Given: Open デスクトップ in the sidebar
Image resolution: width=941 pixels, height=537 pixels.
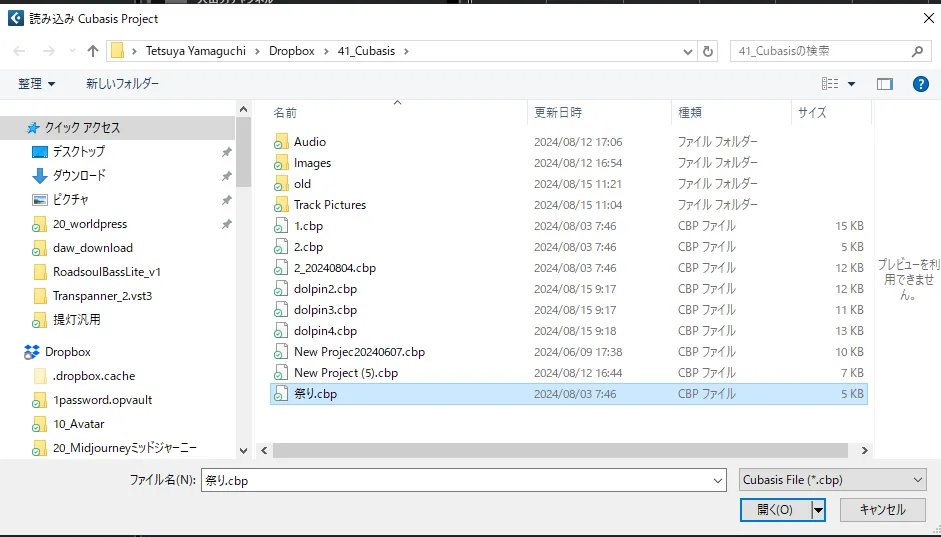Looking at the screenshot, I should point(79,151).
